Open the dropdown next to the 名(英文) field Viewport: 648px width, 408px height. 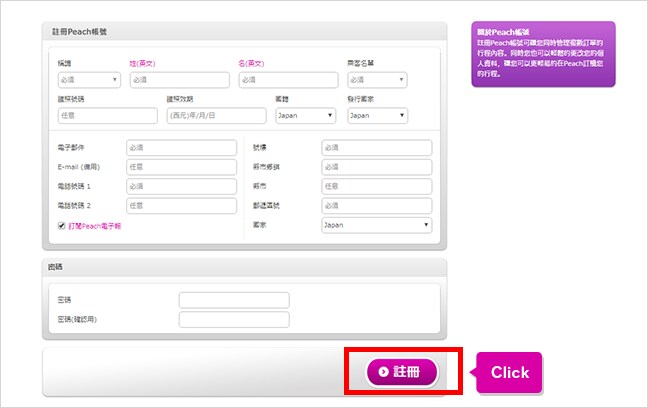377,80
